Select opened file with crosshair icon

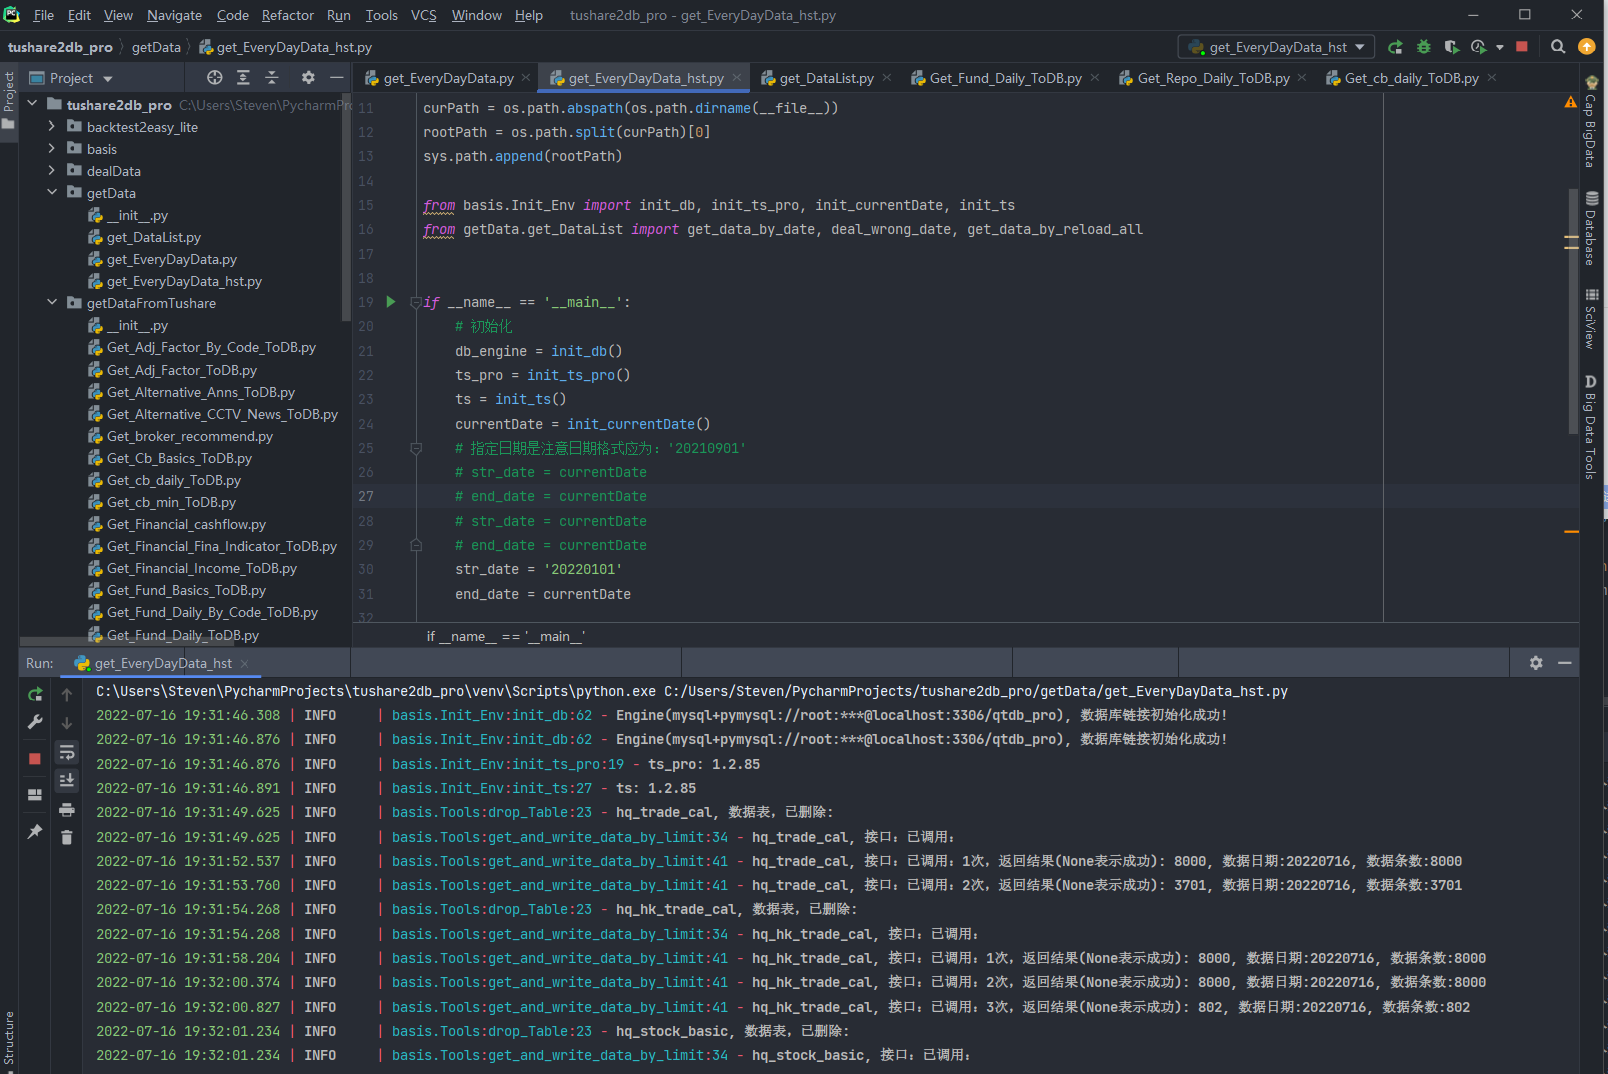214,78
